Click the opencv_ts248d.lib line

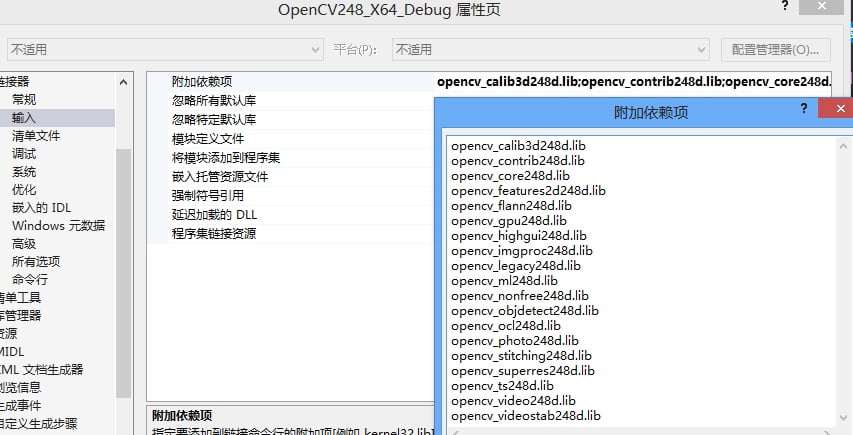point(502,386)
